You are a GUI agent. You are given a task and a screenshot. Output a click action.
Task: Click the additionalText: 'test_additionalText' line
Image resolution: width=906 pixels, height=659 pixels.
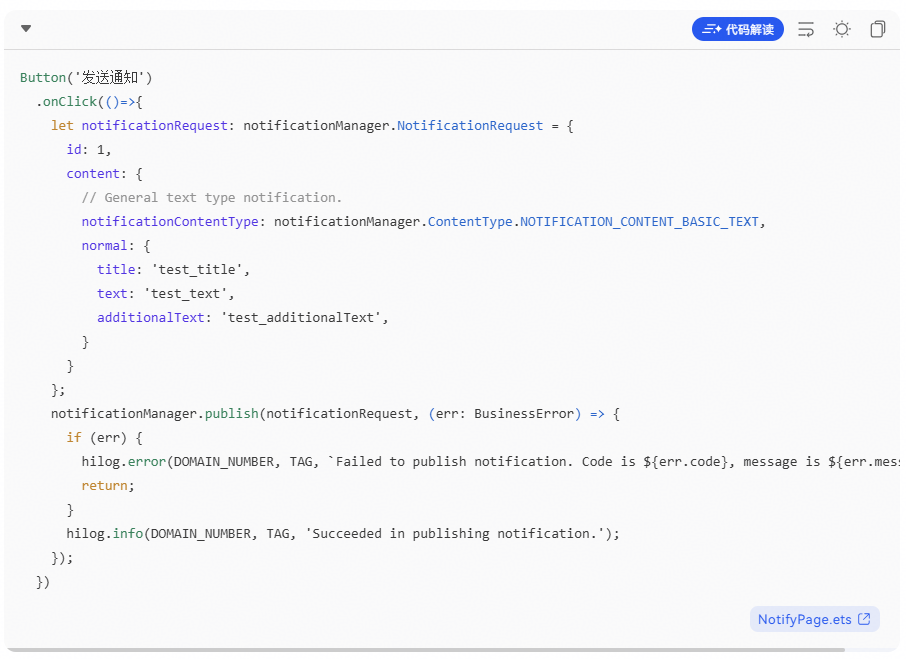(243, 318)
